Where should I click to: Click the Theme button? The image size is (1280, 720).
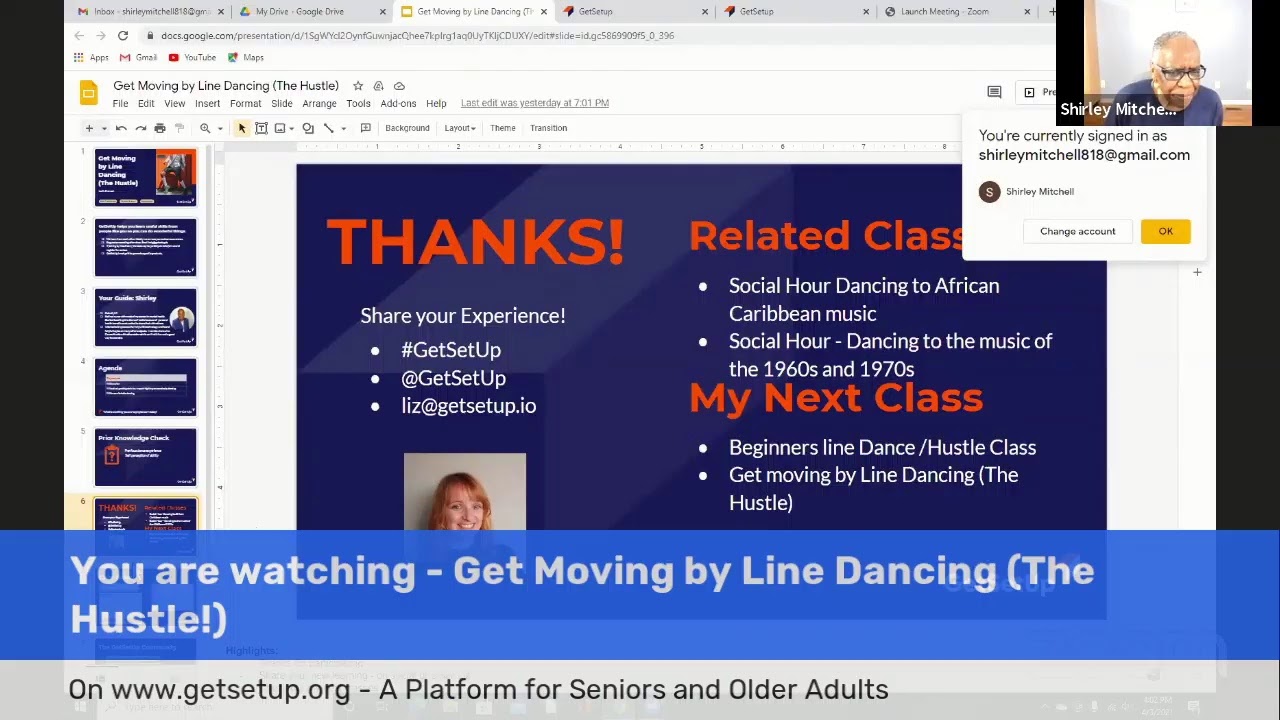503,128
